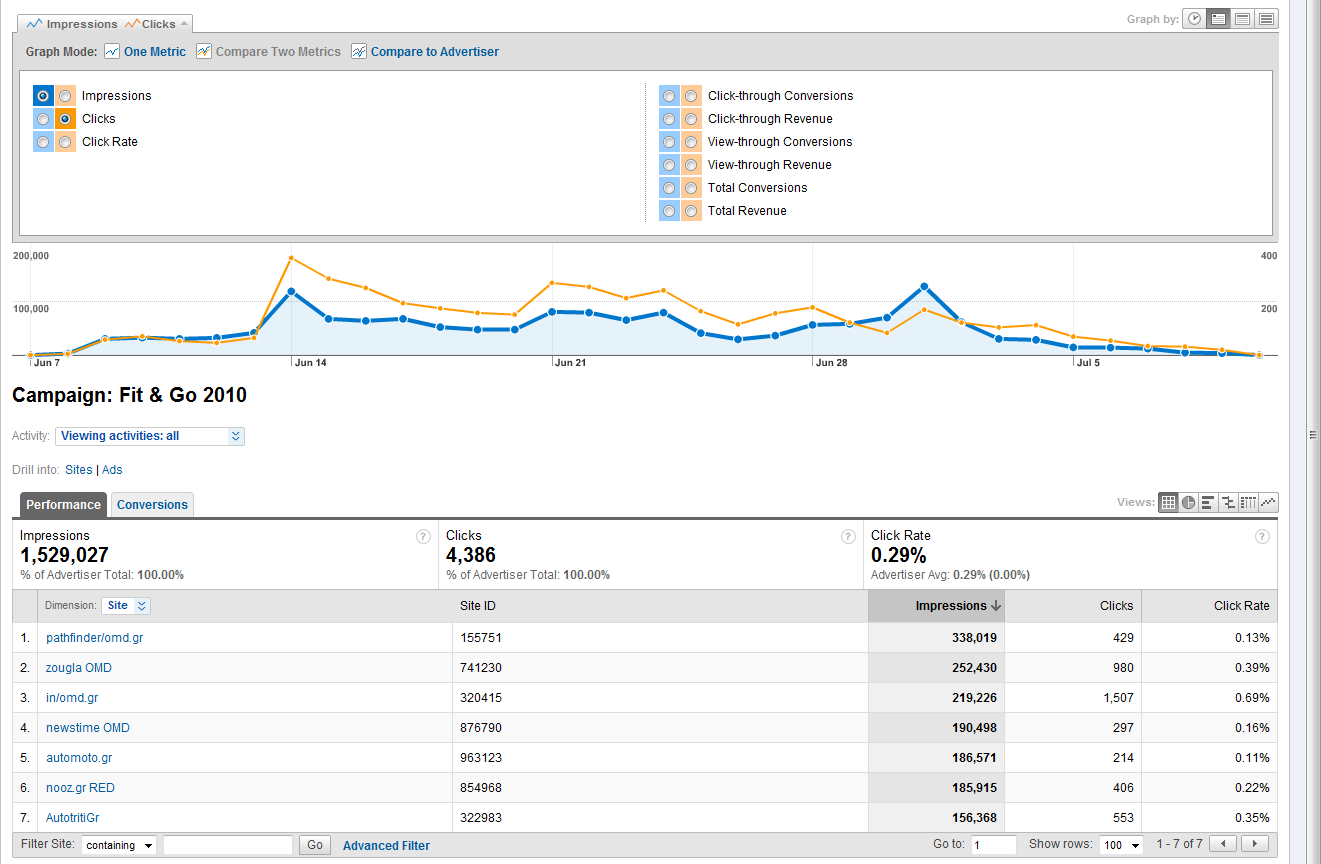Click the Go filter button

tap(315, 845)
